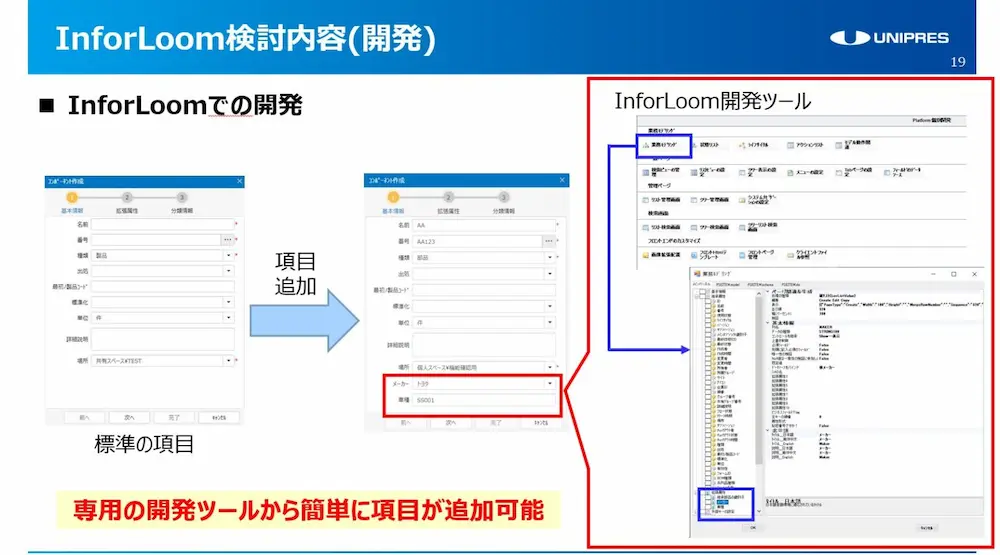The image size is (1000, 555).
Task: Click OK in the 業務モデリング window
Action: coord(753,528)
